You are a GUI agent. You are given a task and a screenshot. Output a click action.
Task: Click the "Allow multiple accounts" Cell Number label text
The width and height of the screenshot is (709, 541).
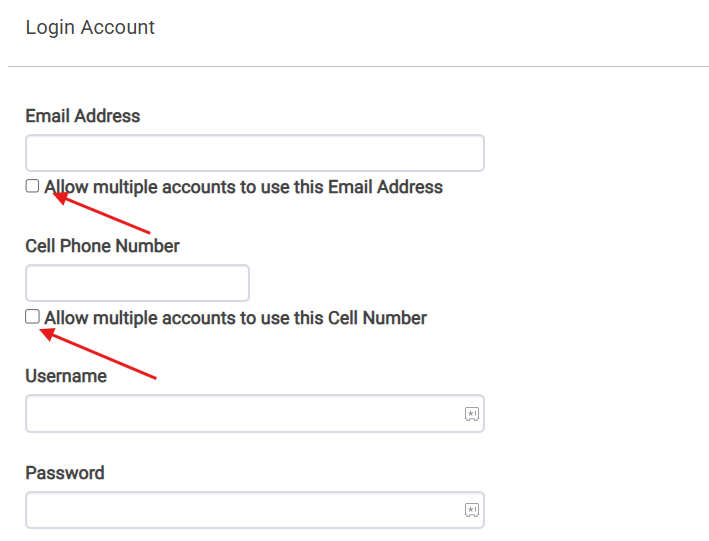tap(235, 318)
